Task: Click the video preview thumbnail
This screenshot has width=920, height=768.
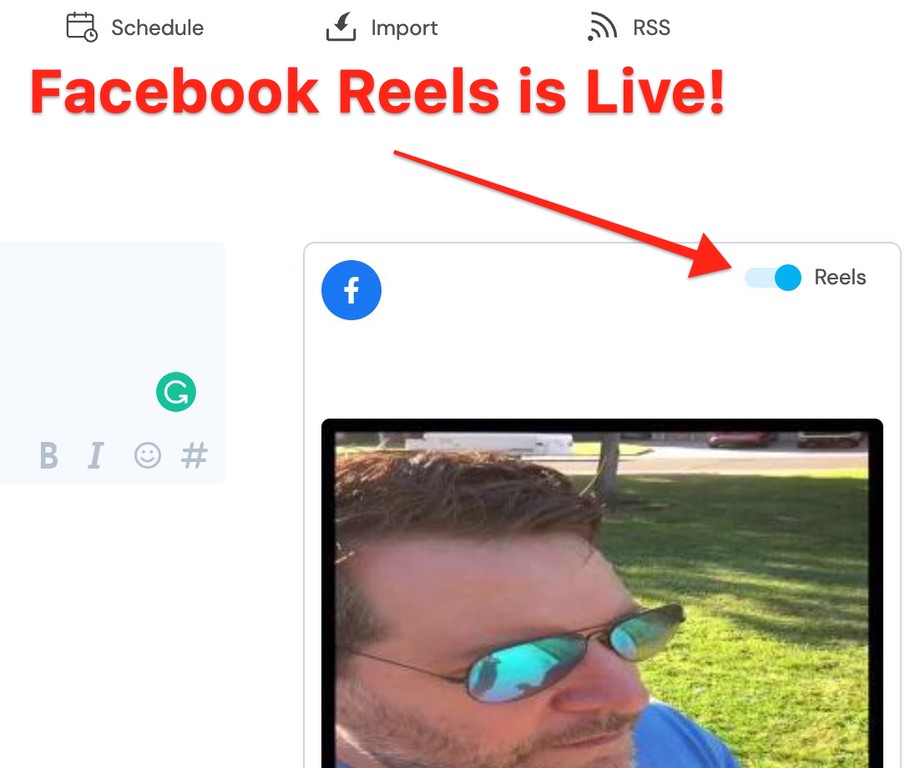Action: (602, 593)
